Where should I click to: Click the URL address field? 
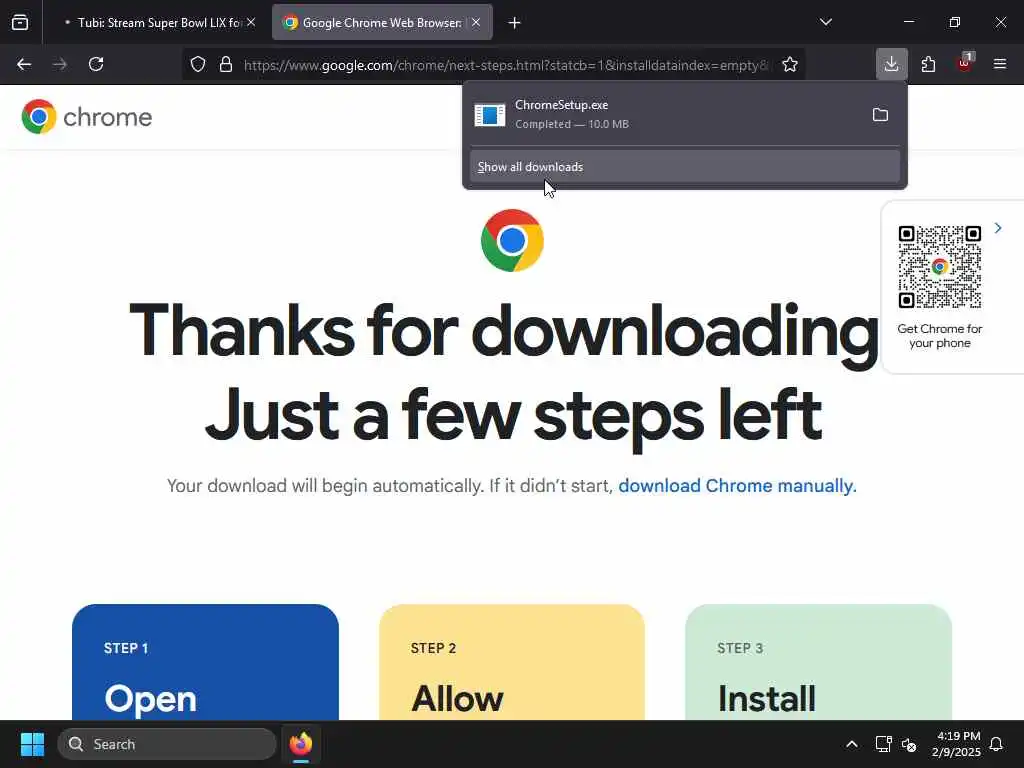click(x=505, y=65)
